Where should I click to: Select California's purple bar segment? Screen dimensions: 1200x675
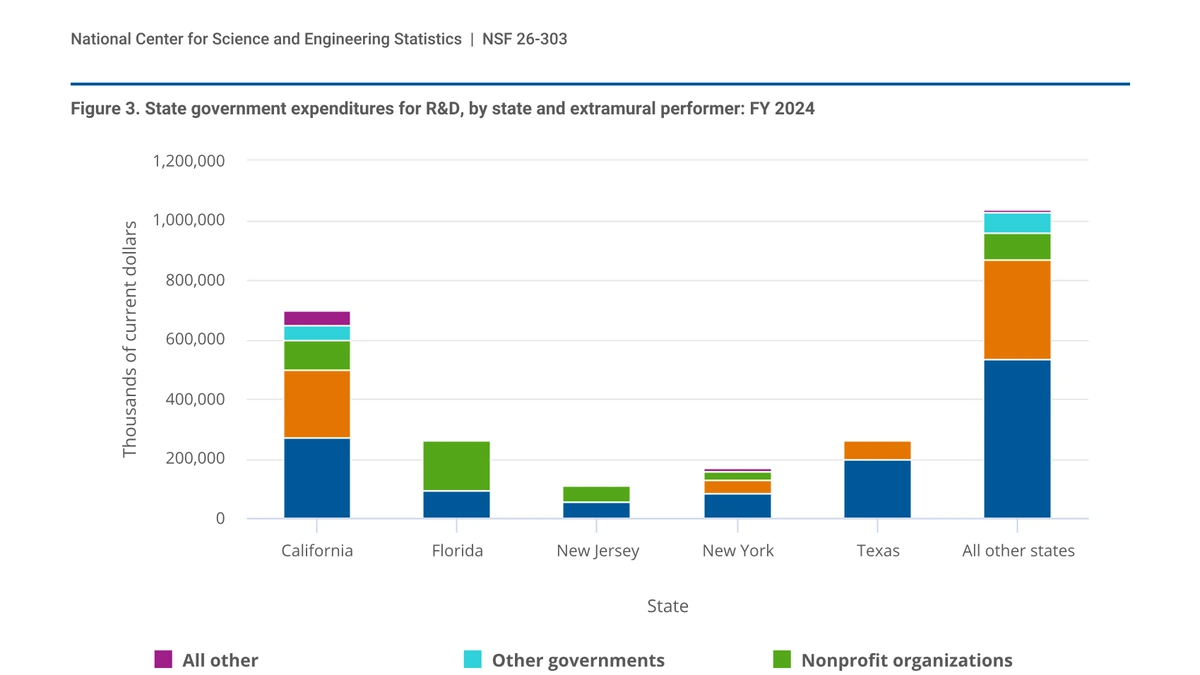[317, 319]
